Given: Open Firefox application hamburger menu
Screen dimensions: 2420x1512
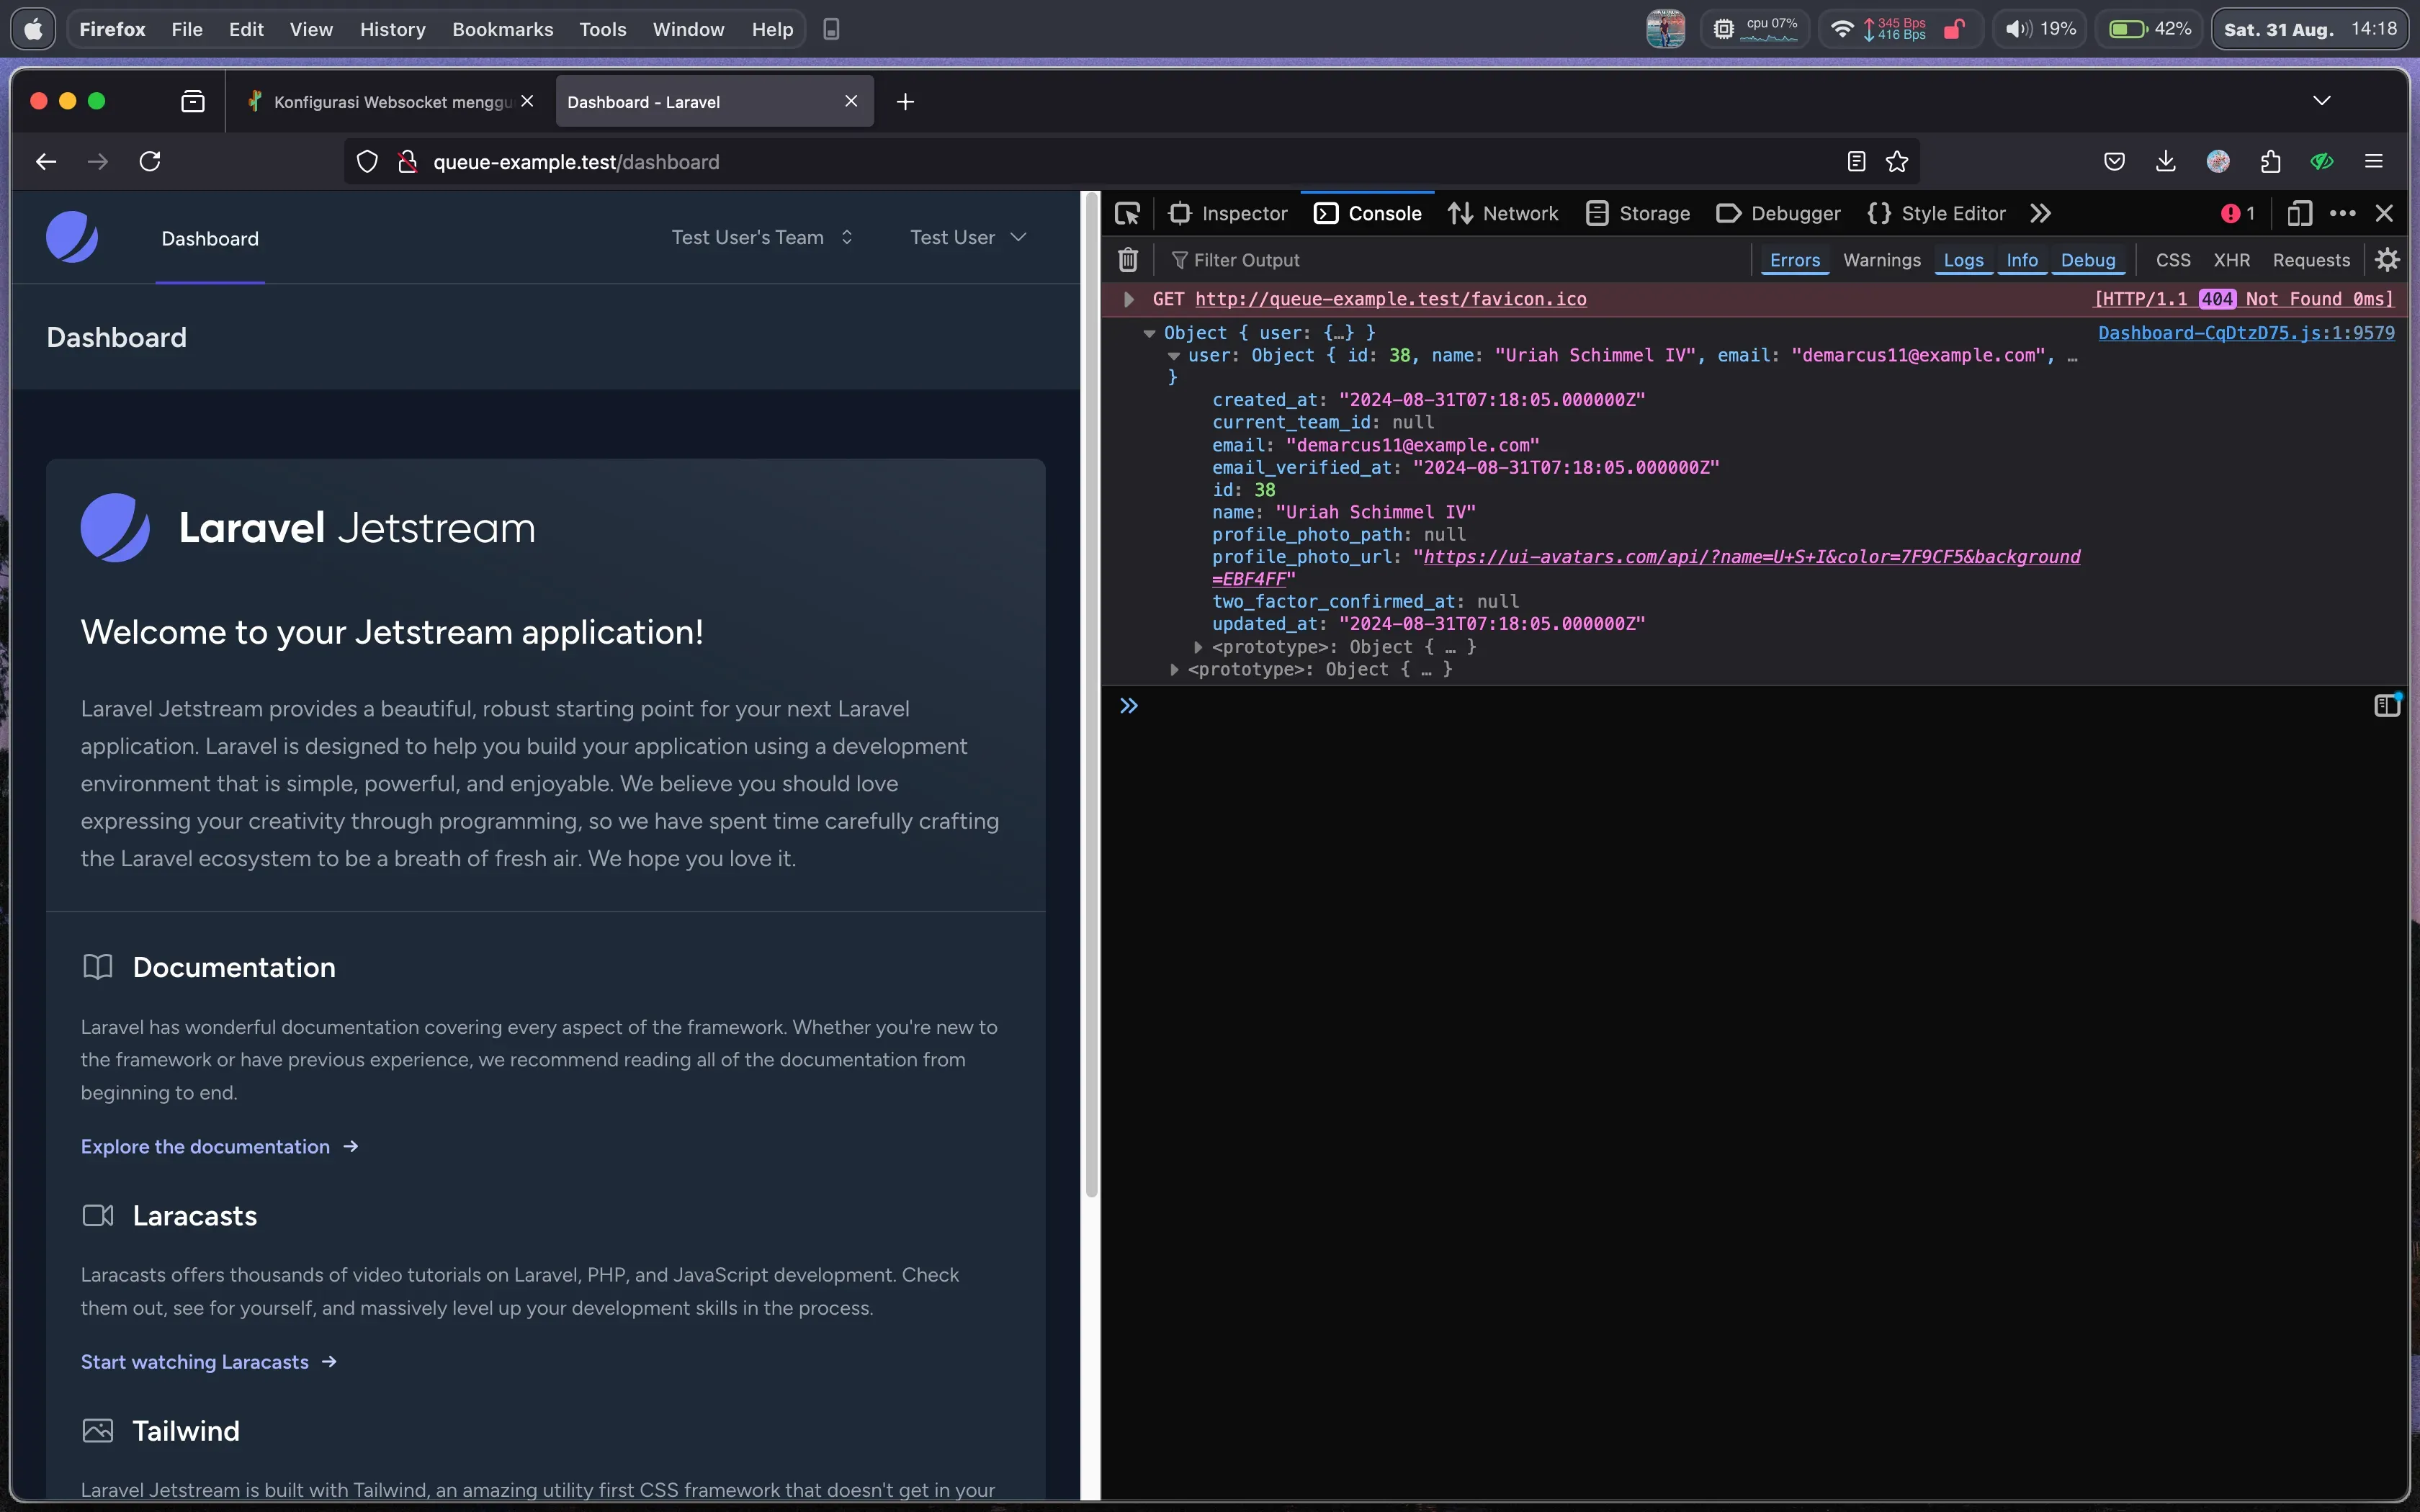Looking at the screenshot, I should [x=2374, y=161].
